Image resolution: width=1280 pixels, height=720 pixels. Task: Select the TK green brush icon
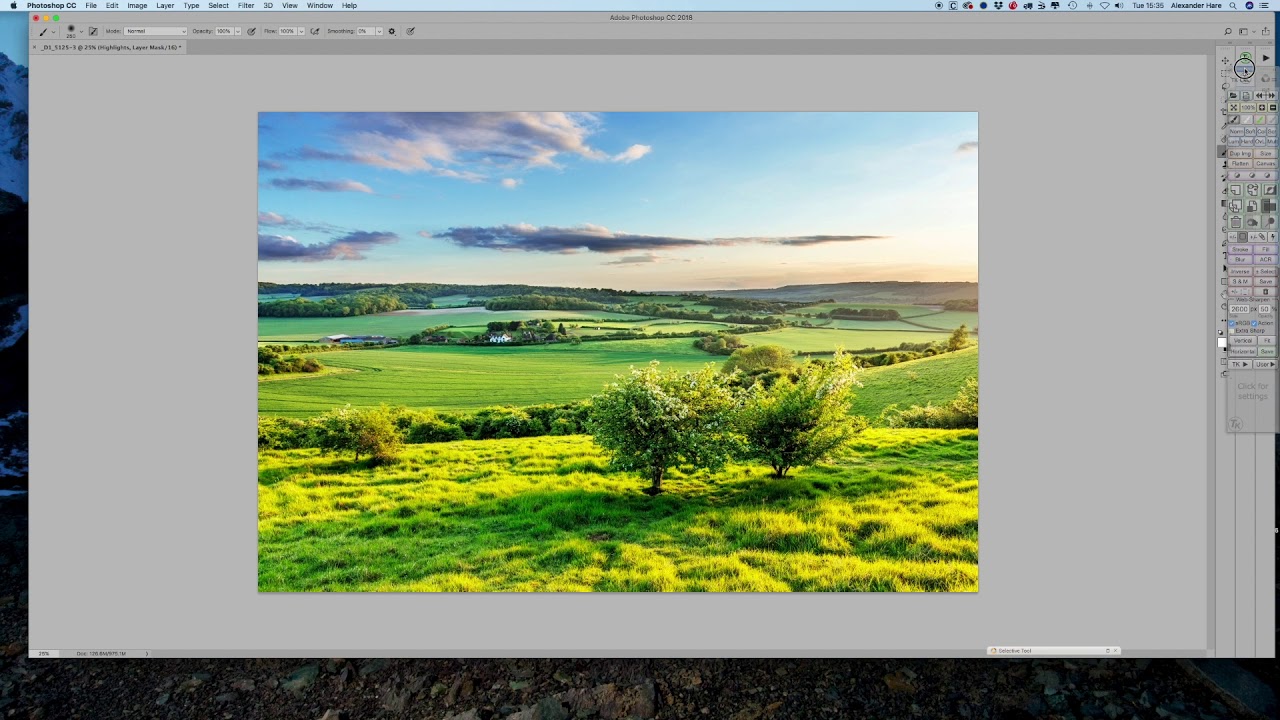(x=1259, y=120)
